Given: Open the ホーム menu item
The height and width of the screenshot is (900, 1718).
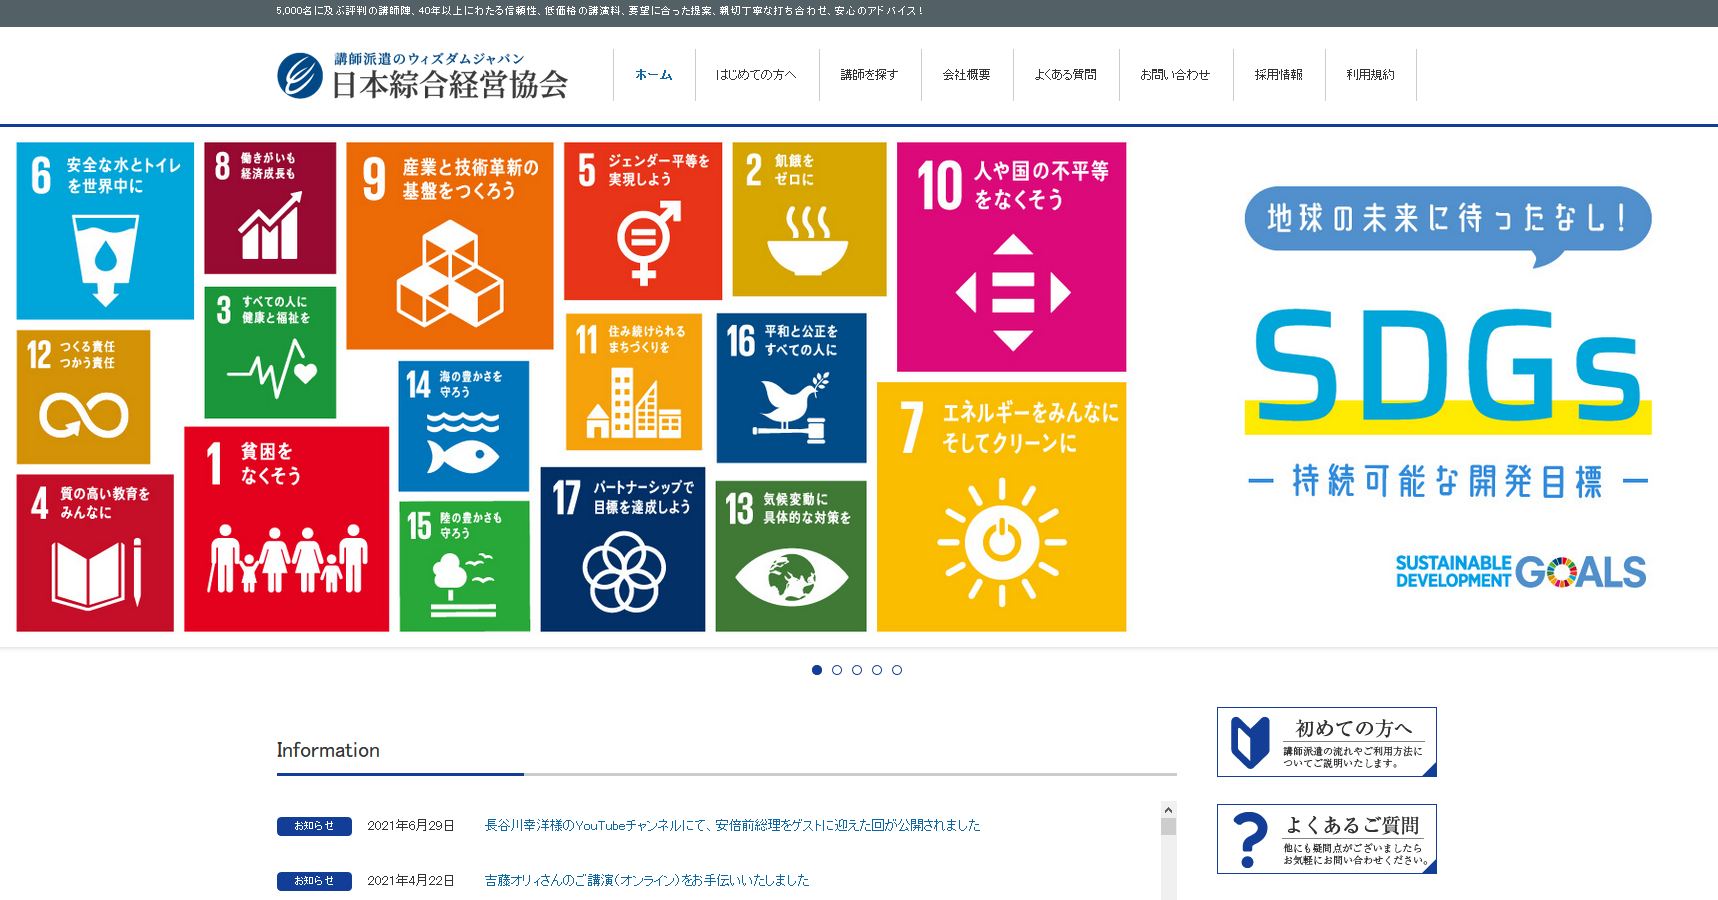Looking at the screenshot, I should [654, 75].
